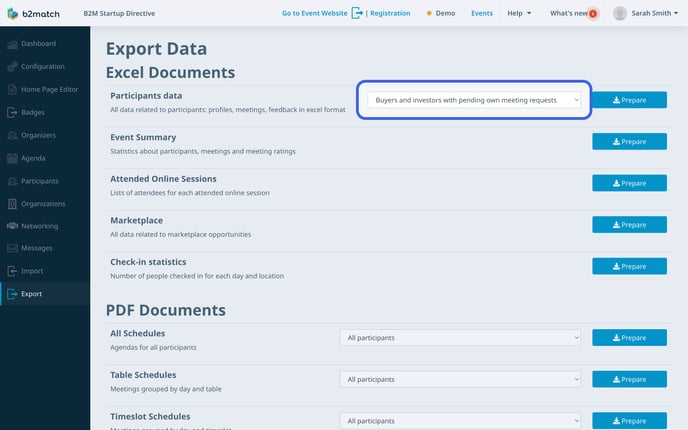Image resolution: width=688 pixels, height=430 pixels.
Task: Click the Organizations building icon
Action: click(12, 204)
